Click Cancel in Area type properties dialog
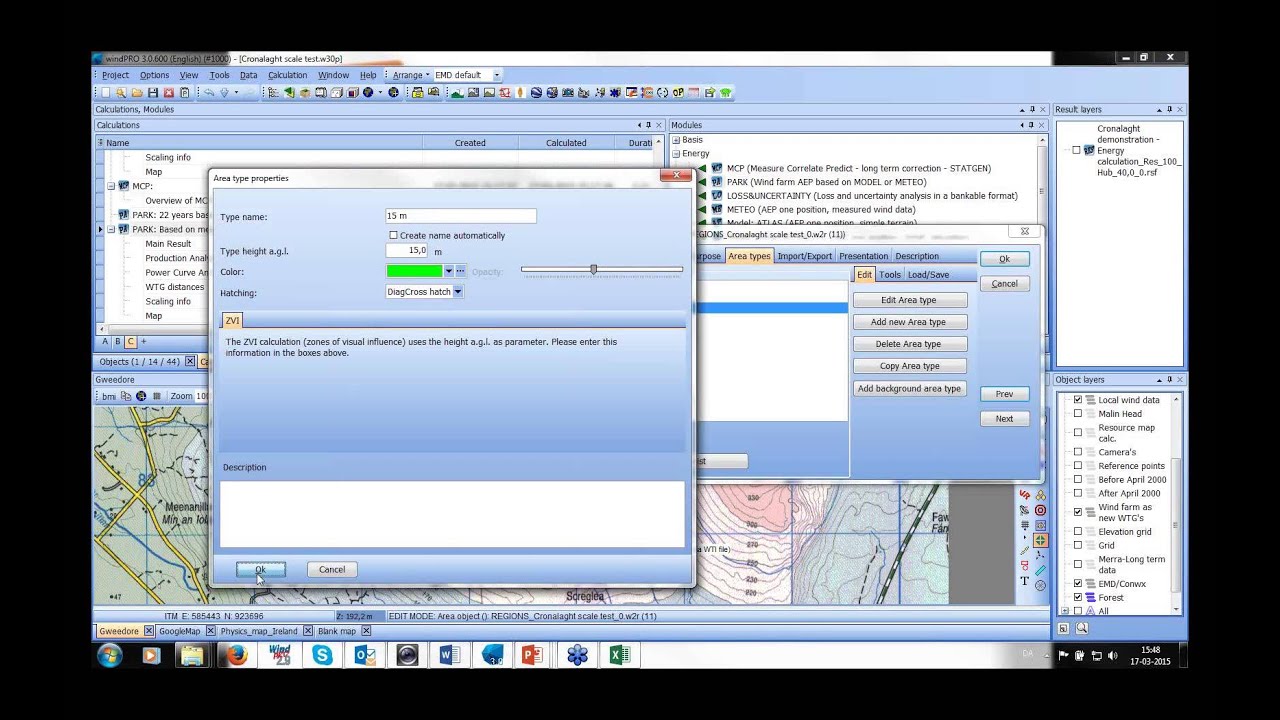The width and height of the screenshot is (1280, 720). coord(332,569)
